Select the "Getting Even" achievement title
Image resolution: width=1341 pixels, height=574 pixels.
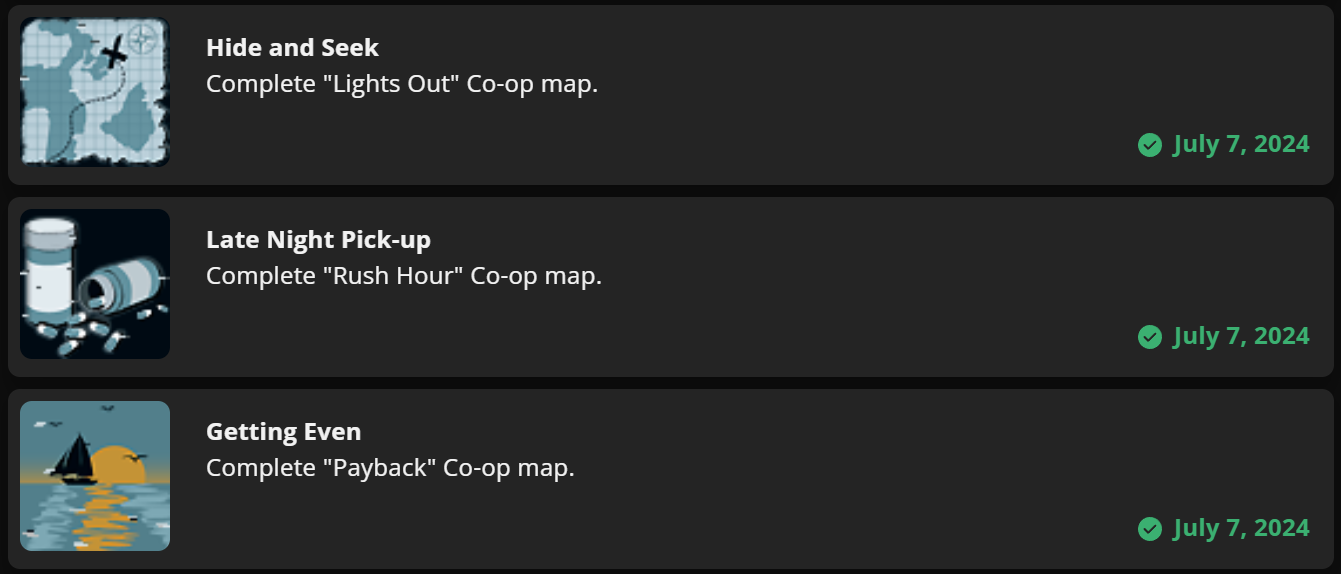(283, 431)
